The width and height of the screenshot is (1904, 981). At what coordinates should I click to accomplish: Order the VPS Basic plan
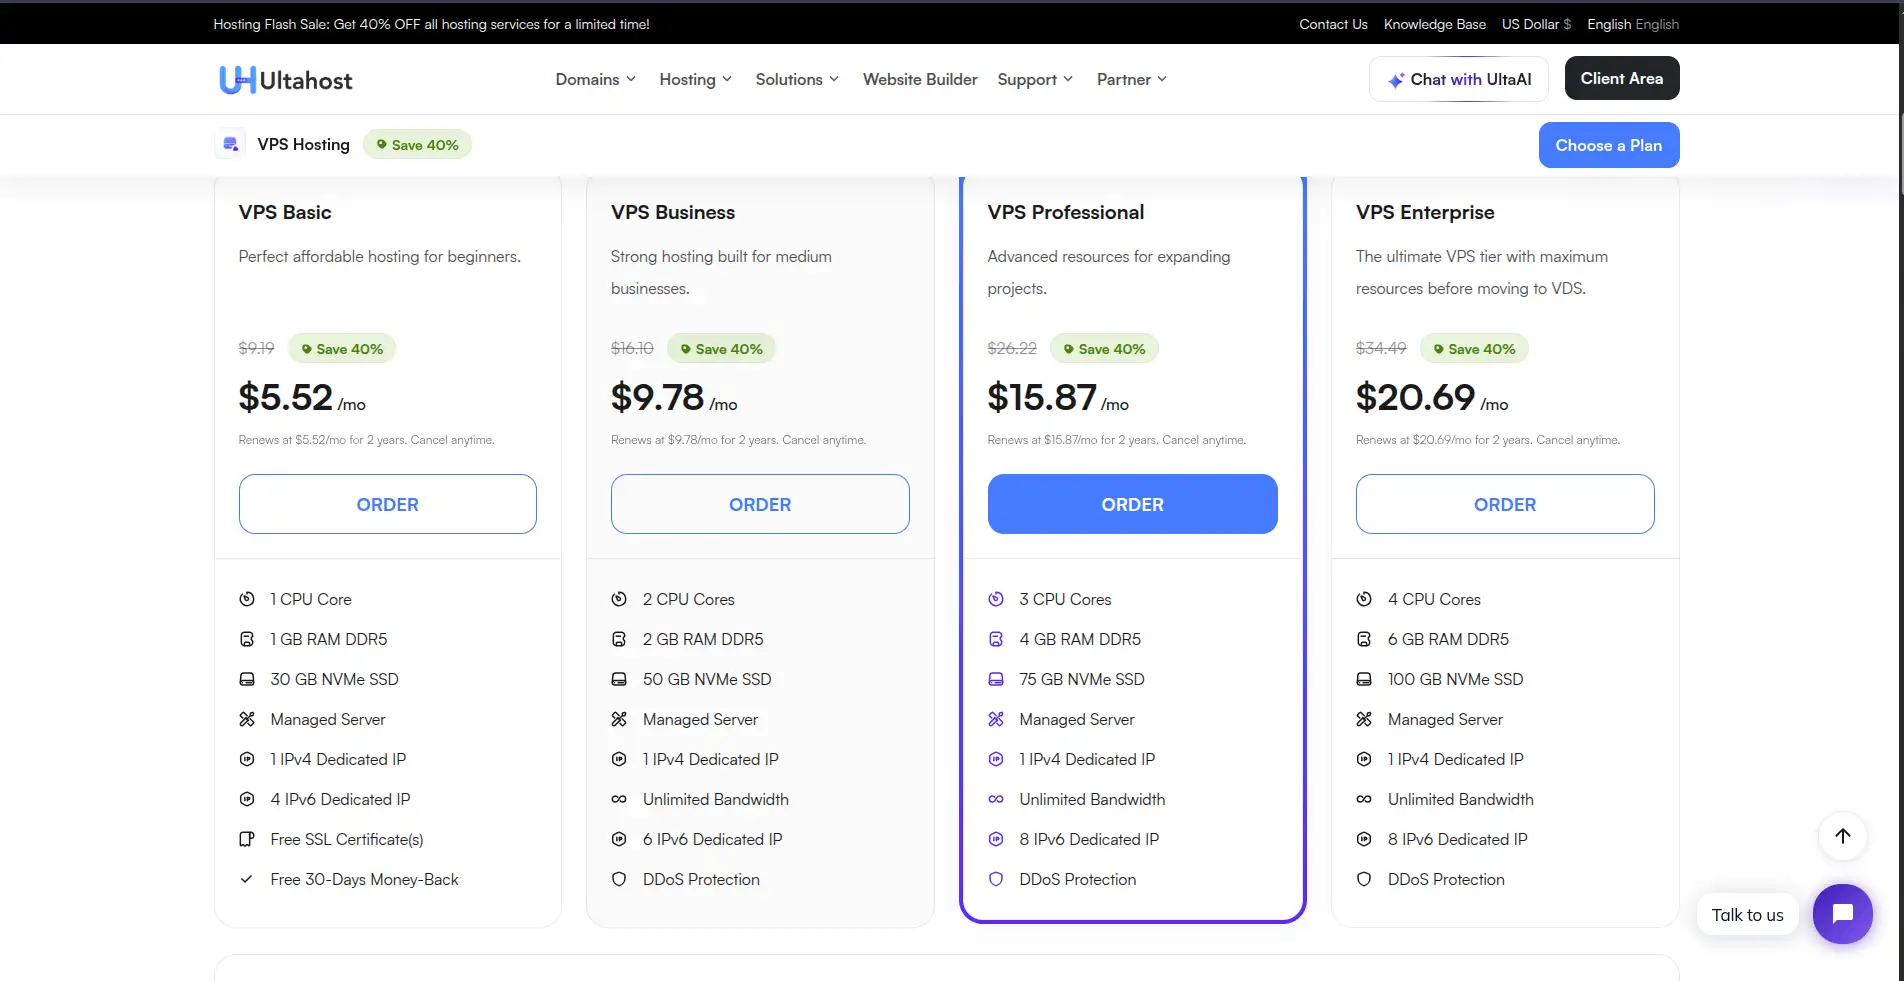(x=387, y=504)
